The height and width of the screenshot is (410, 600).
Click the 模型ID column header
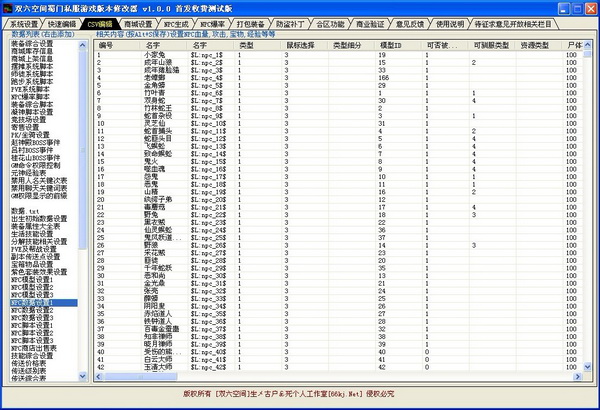pos(394,45)
